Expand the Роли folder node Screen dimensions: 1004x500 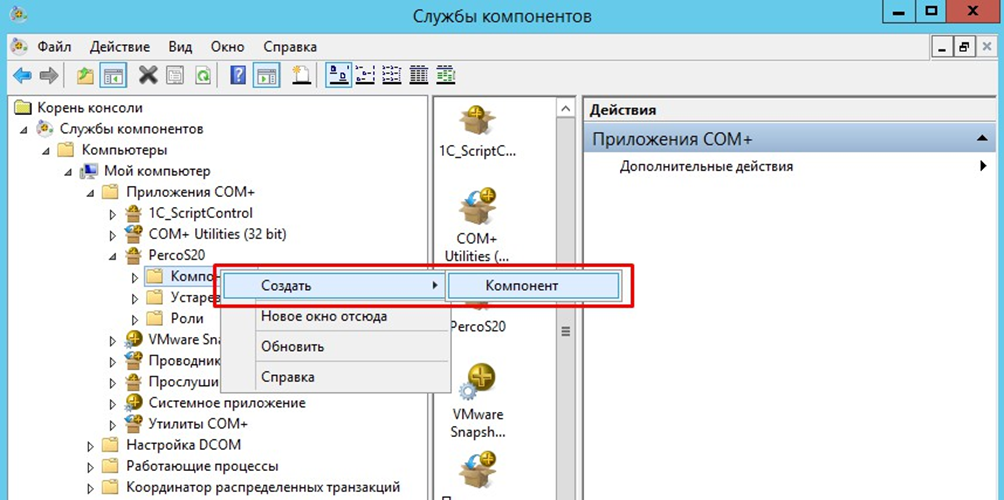(134, 319)
